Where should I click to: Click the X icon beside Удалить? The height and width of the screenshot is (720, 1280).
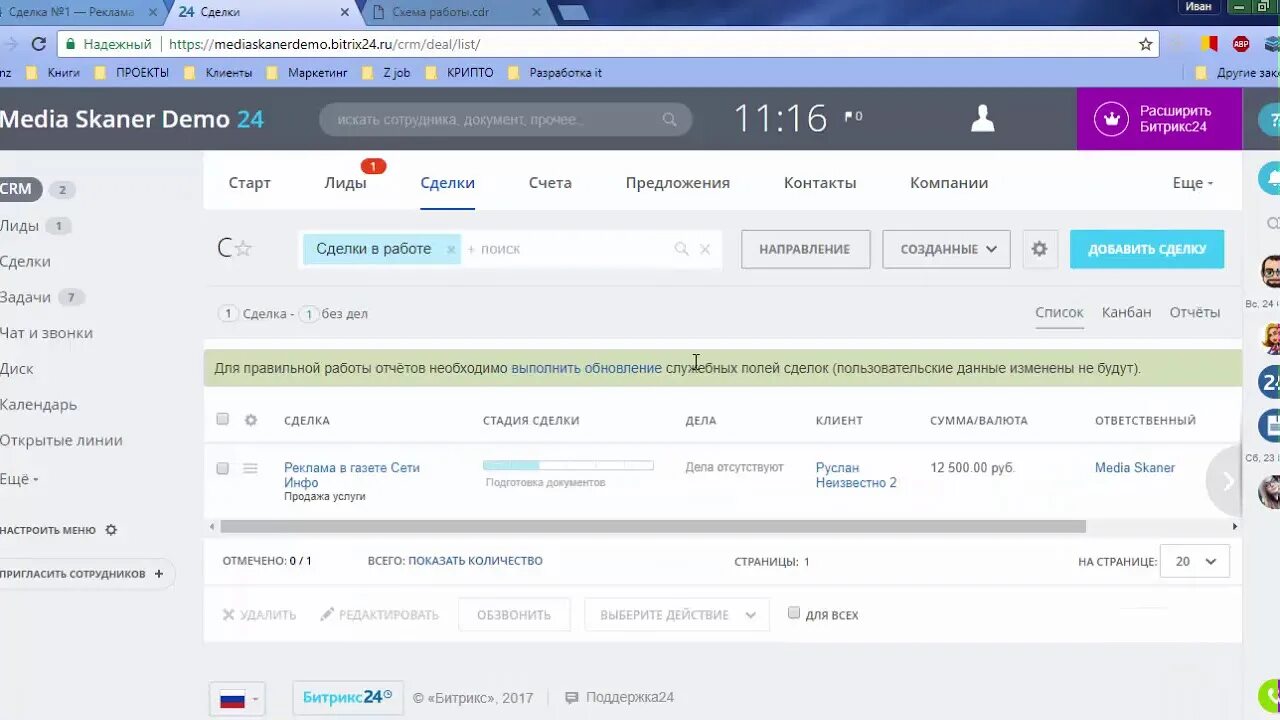pos(229,615)
